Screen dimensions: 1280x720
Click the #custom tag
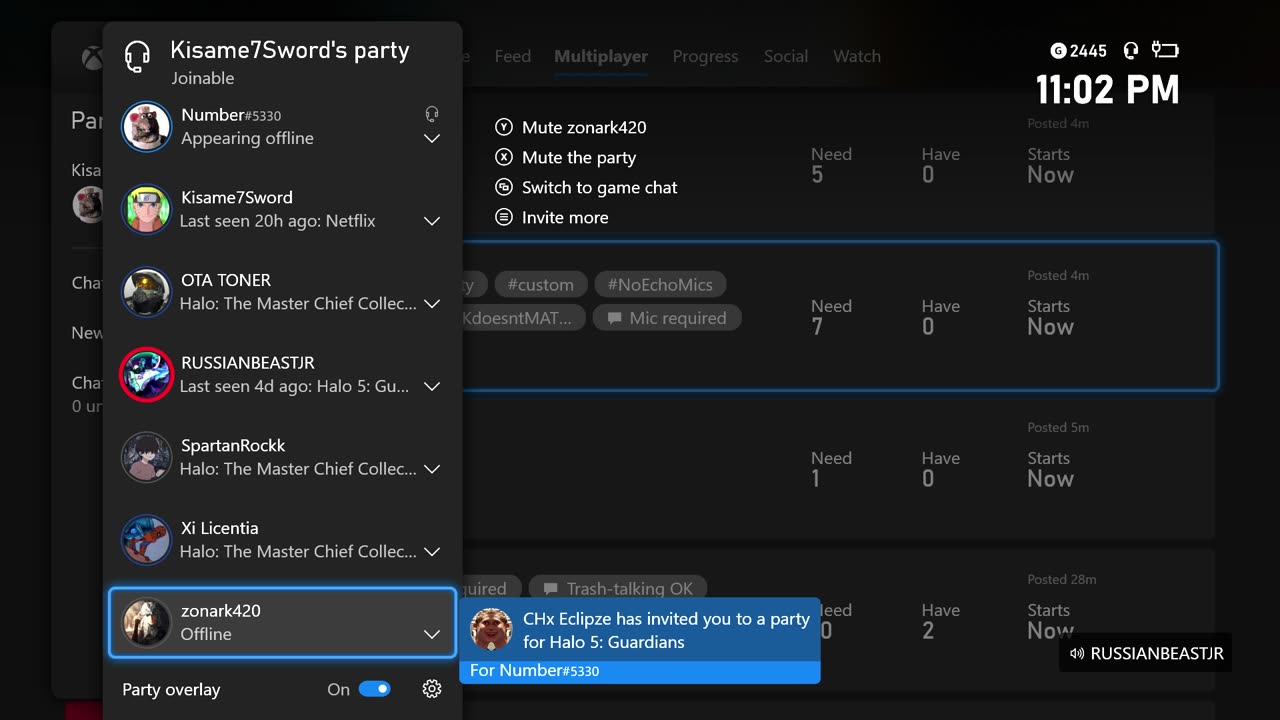point(540,285)
